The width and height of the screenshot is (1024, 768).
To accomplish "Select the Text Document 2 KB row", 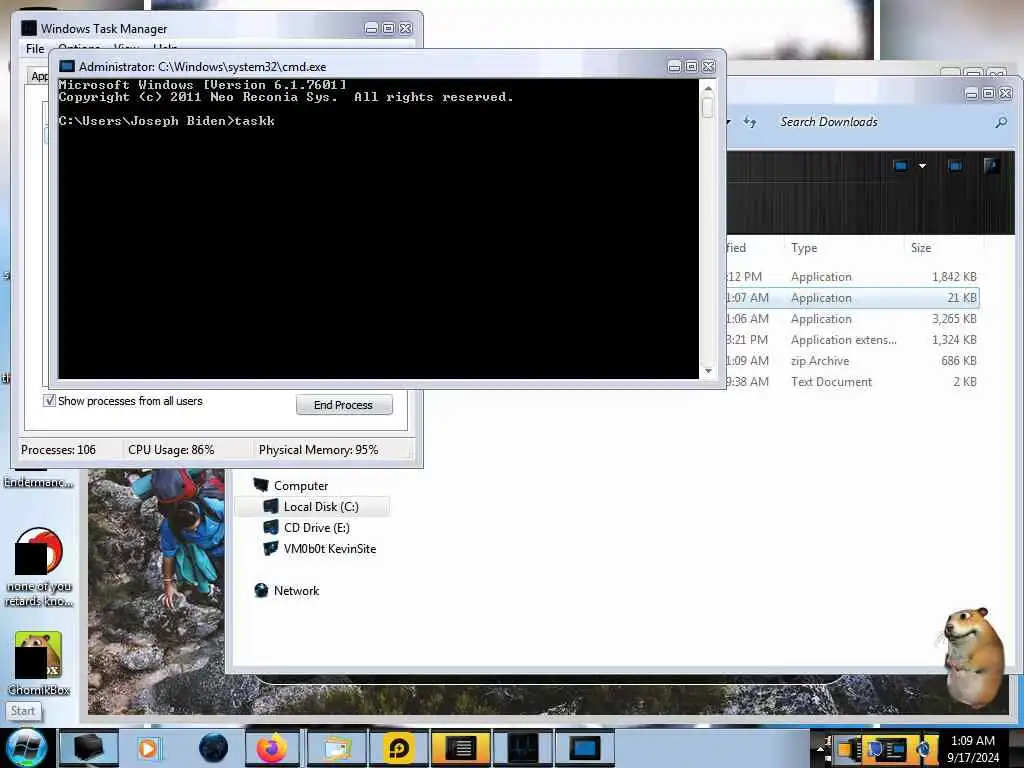I will pyautogui.click(x=852, y=381).
